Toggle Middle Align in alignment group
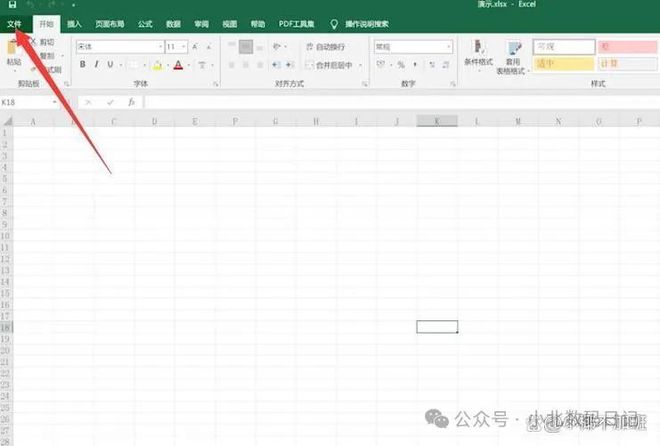660x446 pixels. click(x=246, y=46)
